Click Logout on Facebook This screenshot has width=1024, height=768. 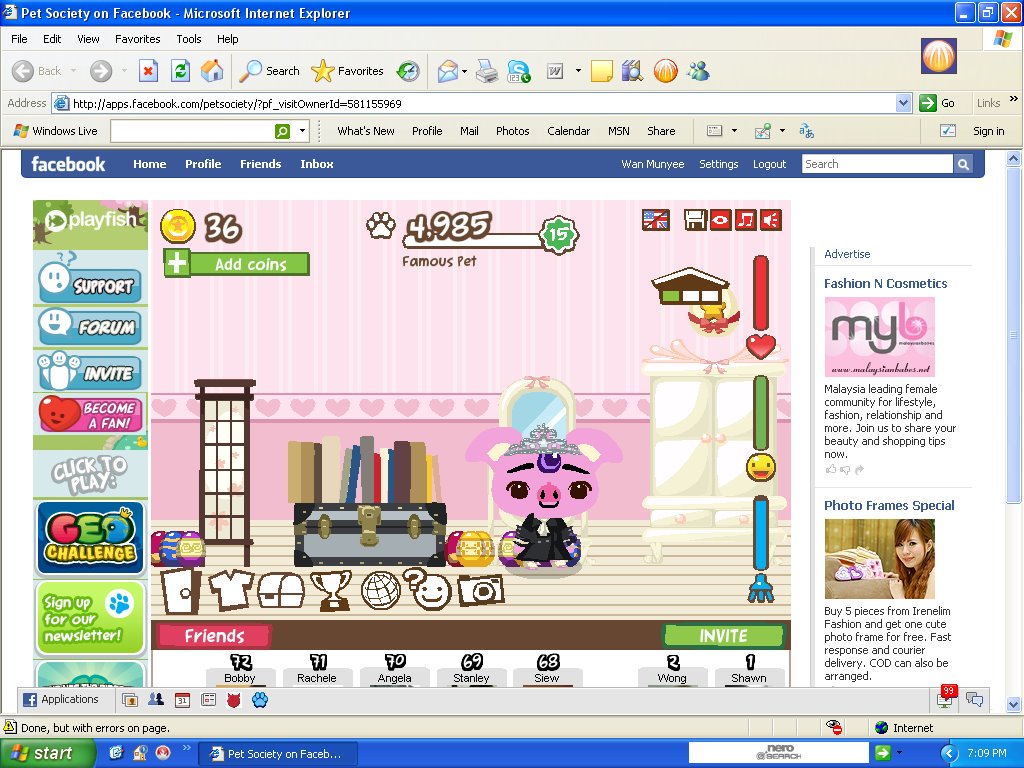click(769, 164)
